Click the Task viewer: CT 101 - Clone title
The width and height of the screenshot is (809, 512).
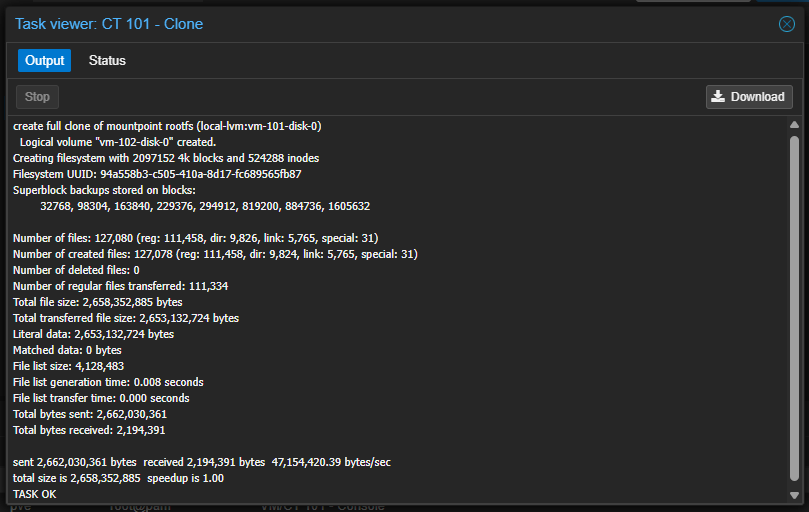pos(109,24)
